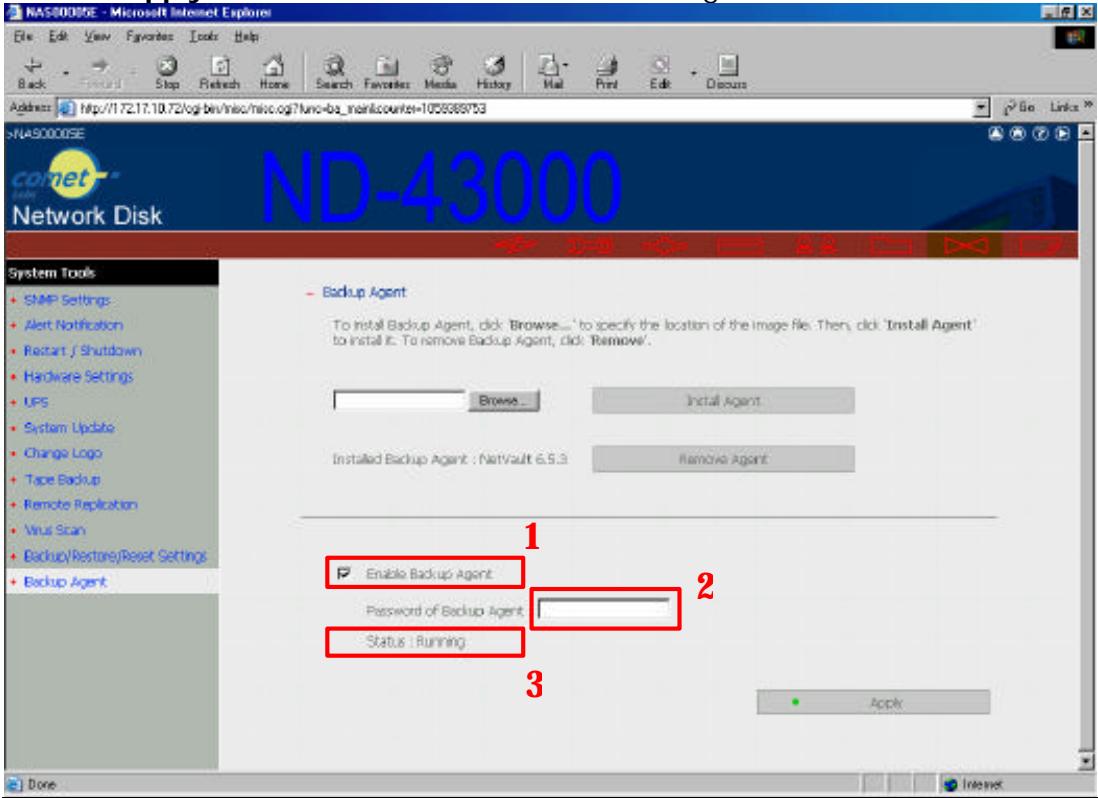Open the dropdown arrow next to Back

tap(66, 73)
